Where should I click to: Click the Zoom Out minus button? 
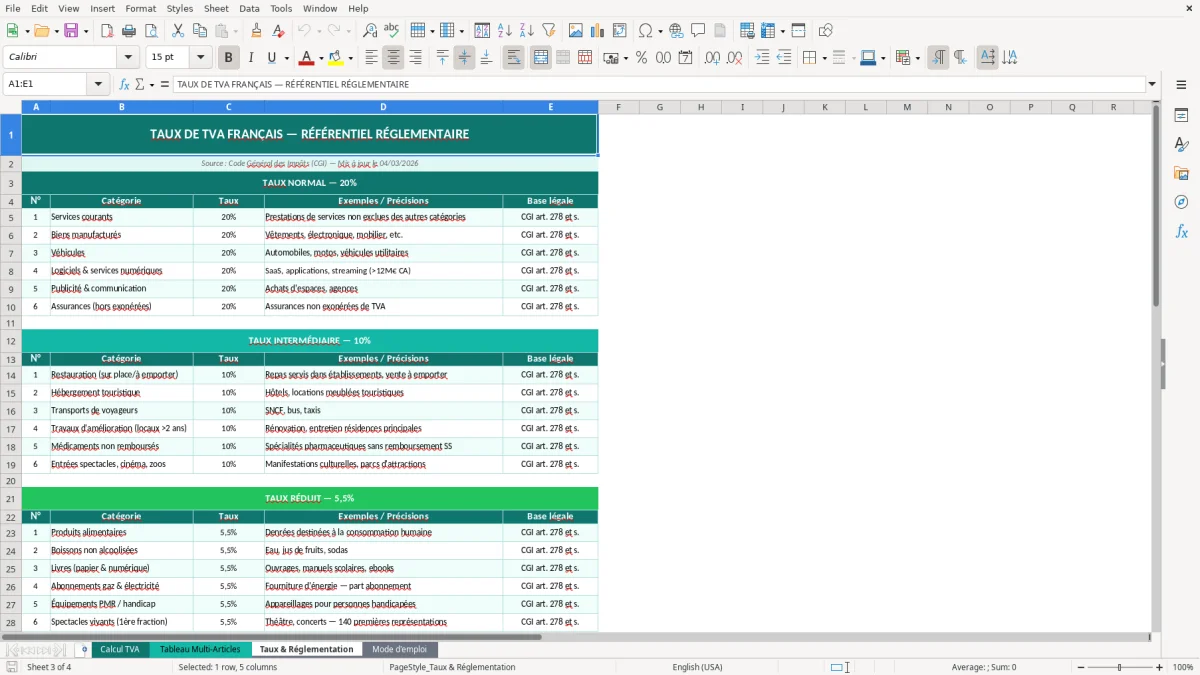point(1080,667)
